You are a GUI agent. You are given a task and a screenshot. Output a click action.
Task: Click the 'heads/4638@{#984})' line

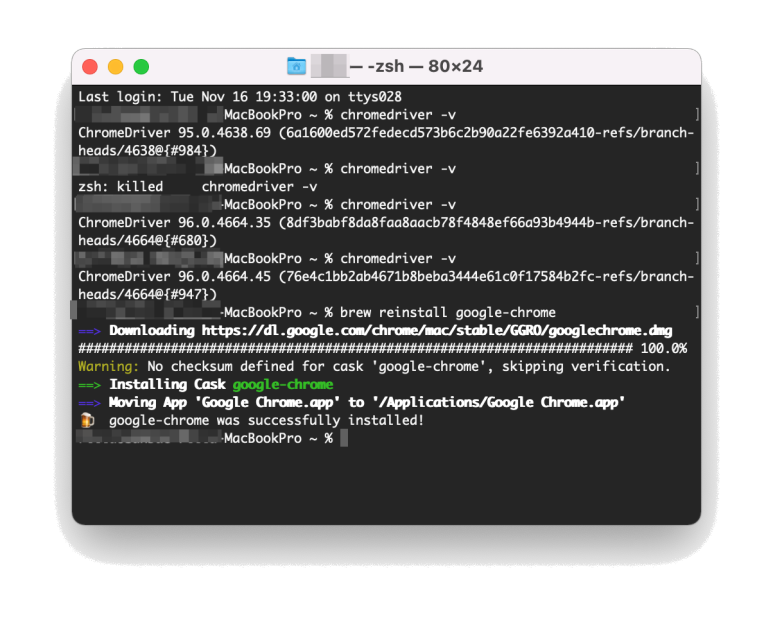147,150
